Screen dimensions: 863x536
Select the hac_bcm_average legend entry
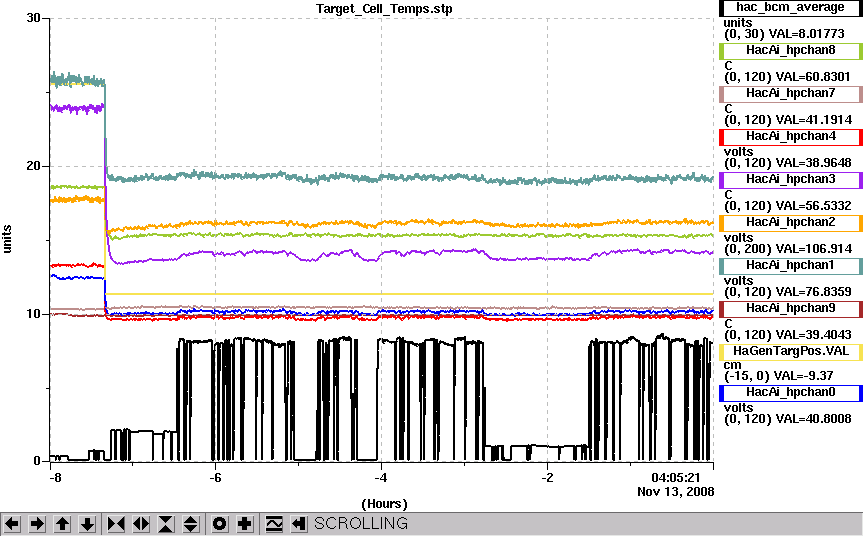click(790, 8)
